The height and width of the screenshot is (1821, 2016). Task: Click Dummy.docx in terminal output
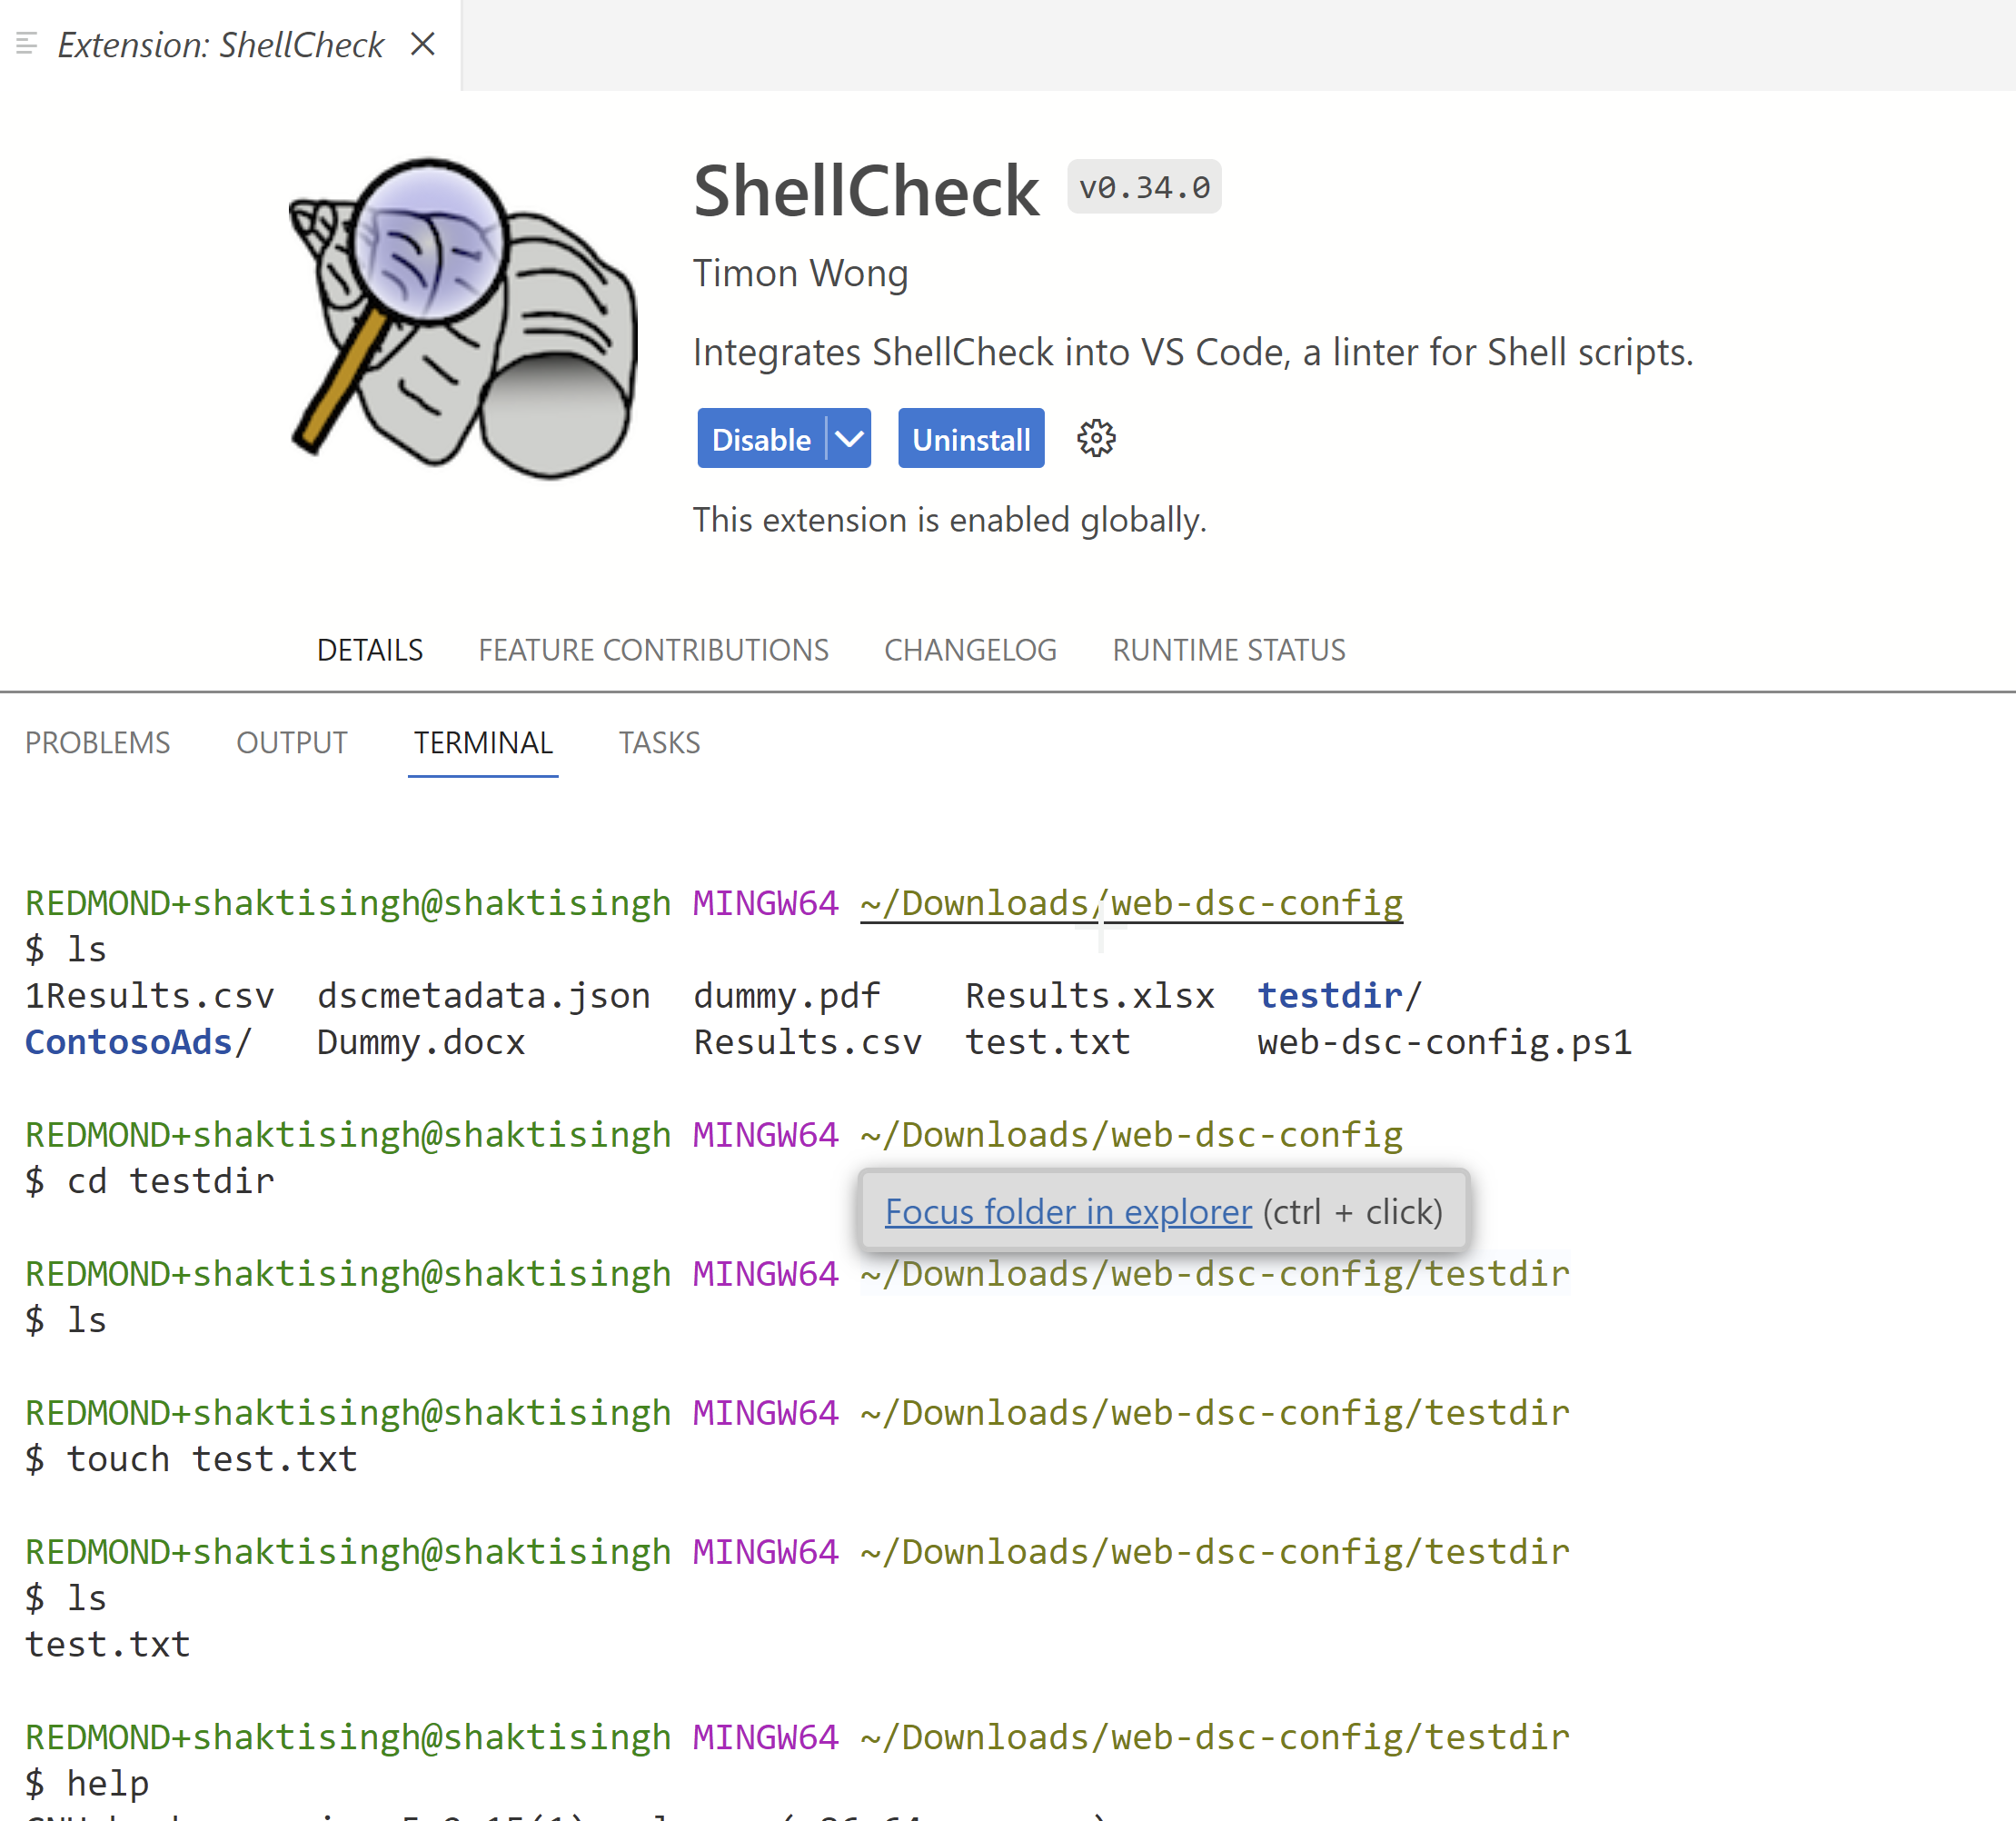point(421,1042)
